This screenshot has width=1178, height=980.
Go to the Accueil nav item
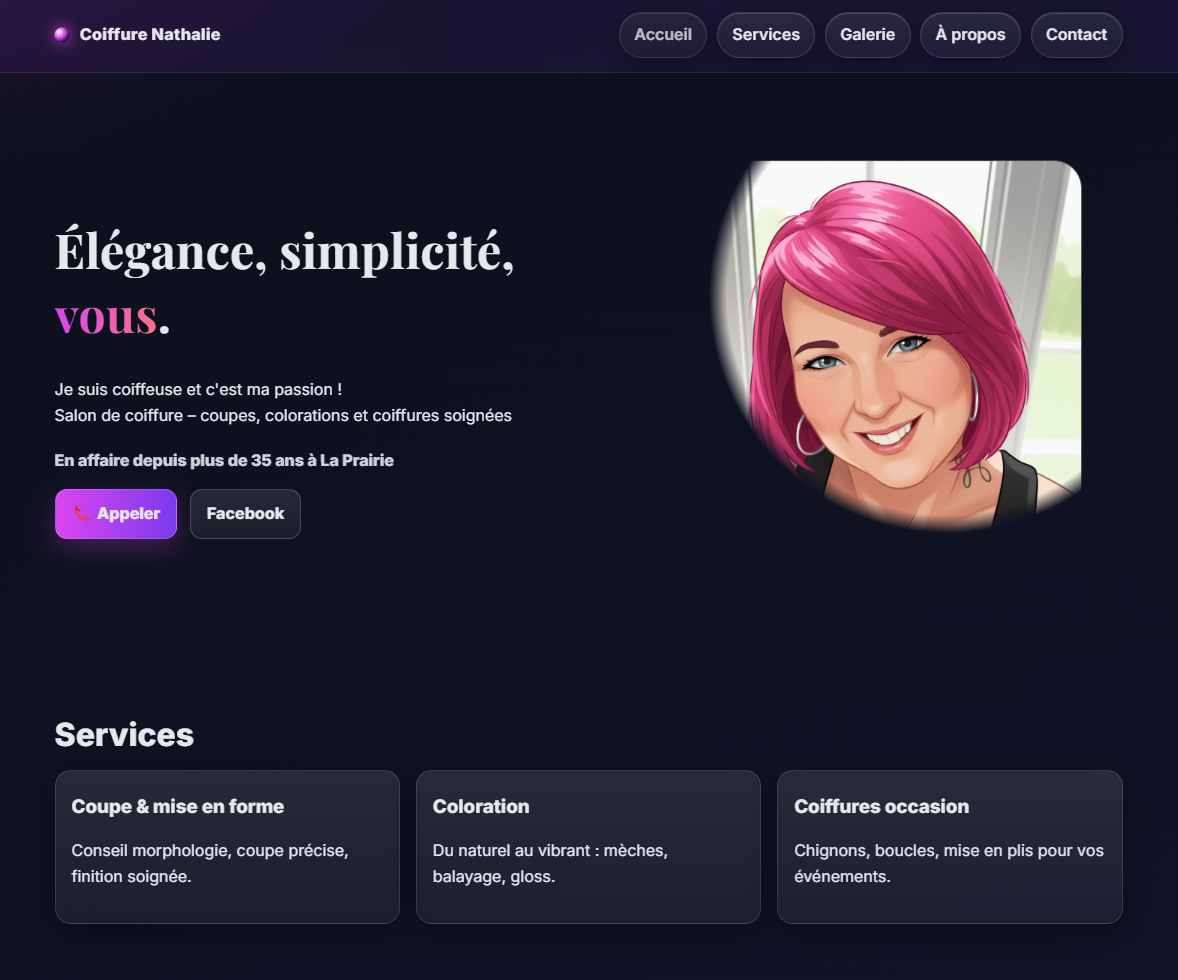(663, 35)
